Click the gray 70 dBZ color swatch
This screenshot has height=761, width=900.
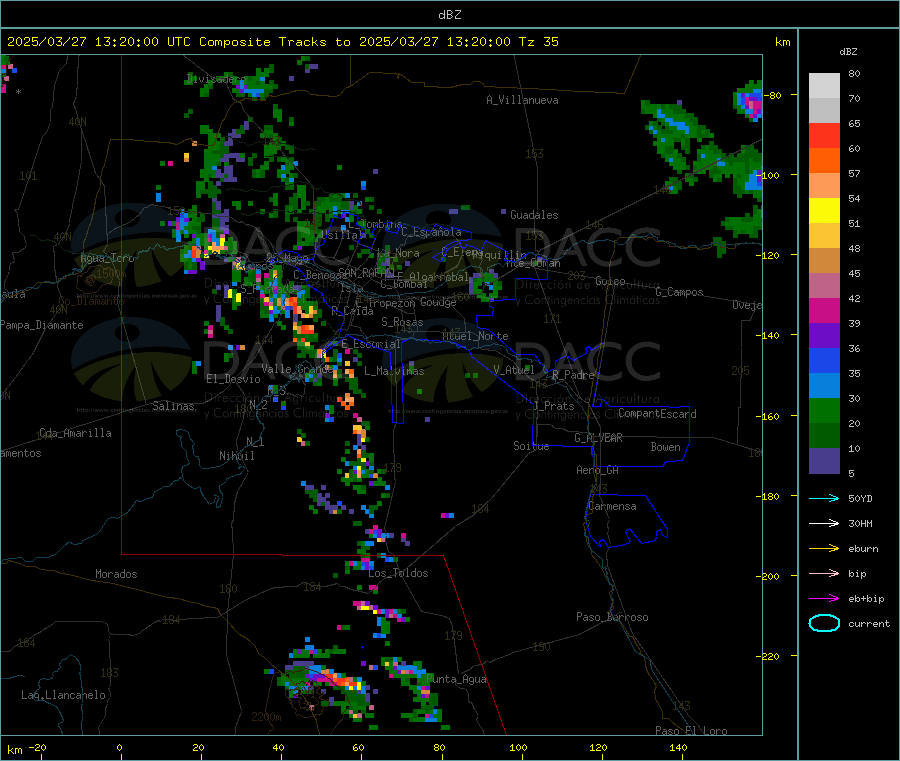pos(824,111)
